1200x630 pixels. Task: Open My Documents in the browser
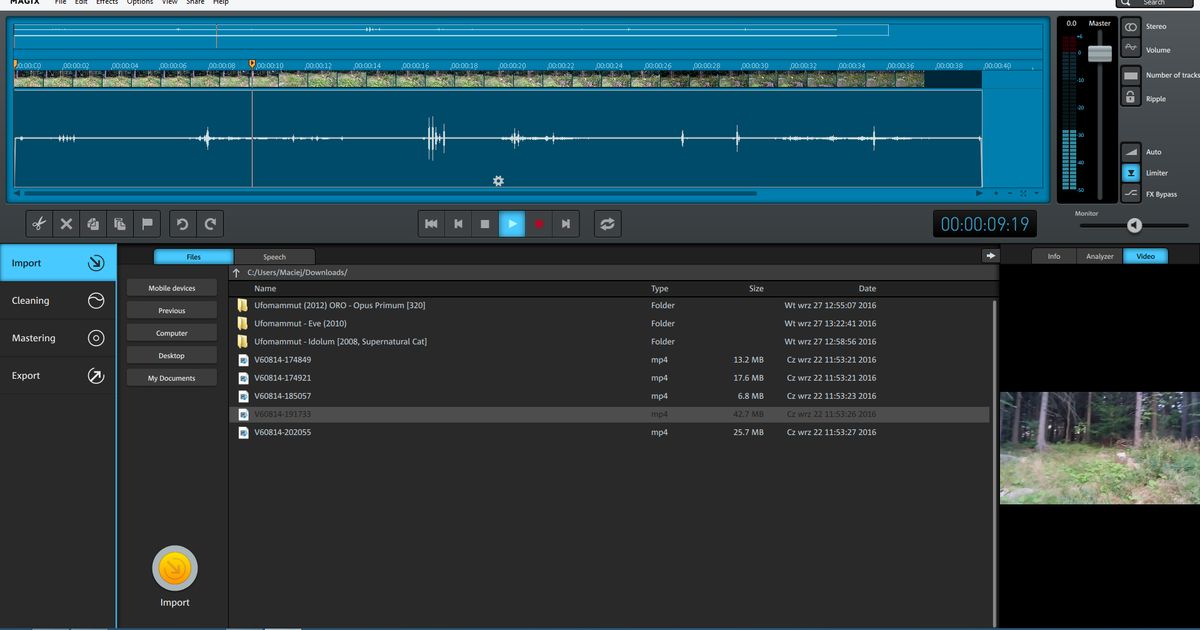(171, 377)
